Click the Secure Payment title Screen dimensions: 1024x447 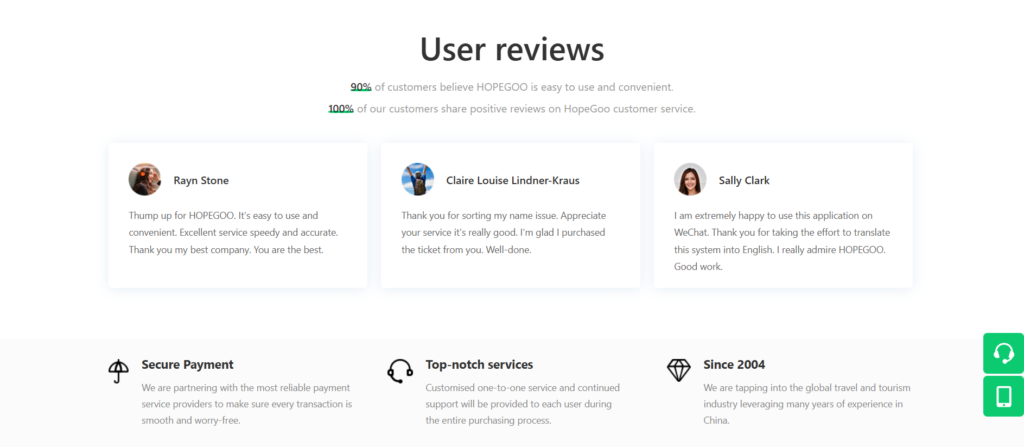[x=187, y=365]
